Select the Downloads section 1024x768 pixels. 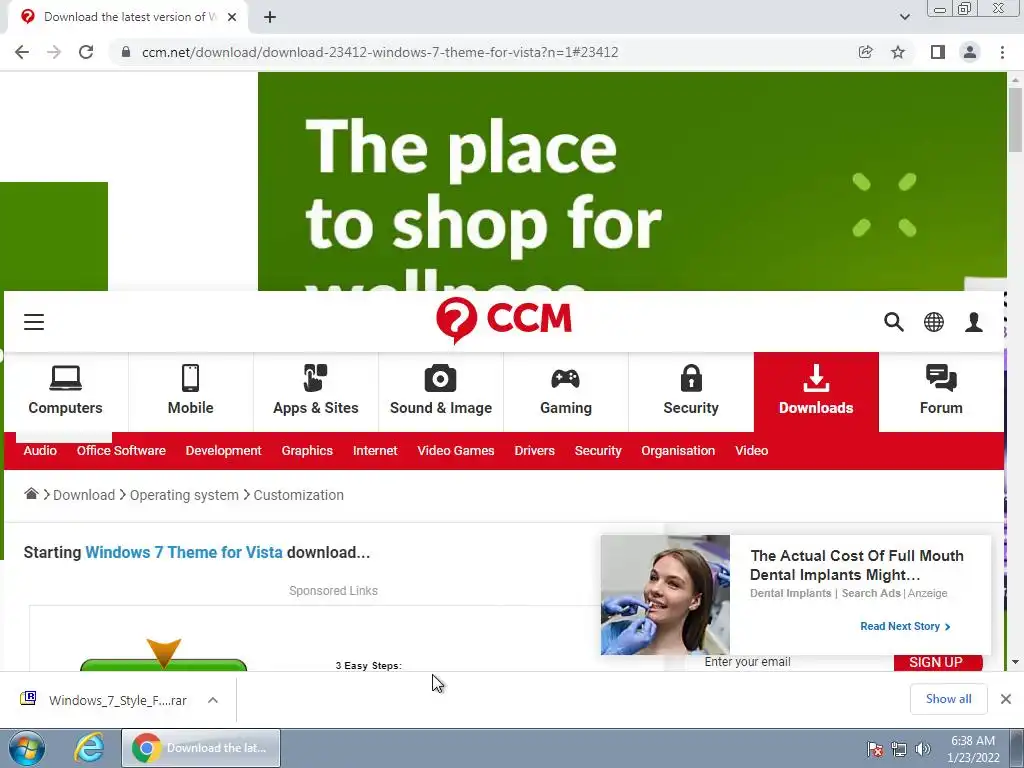[x=816, y=392]
